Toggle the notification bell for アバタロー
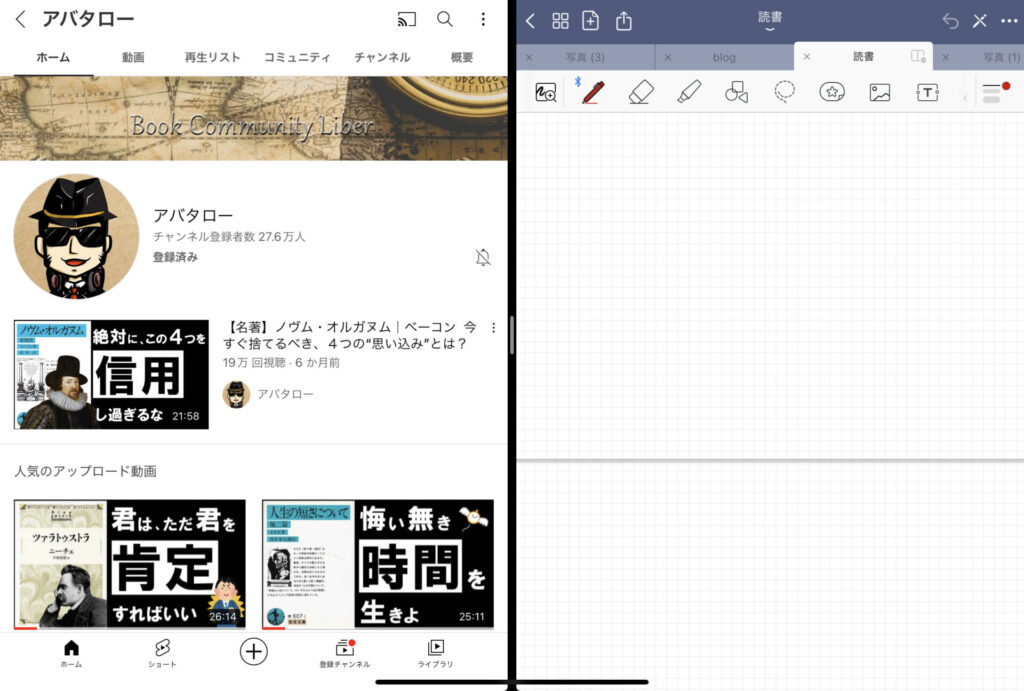 483,257
